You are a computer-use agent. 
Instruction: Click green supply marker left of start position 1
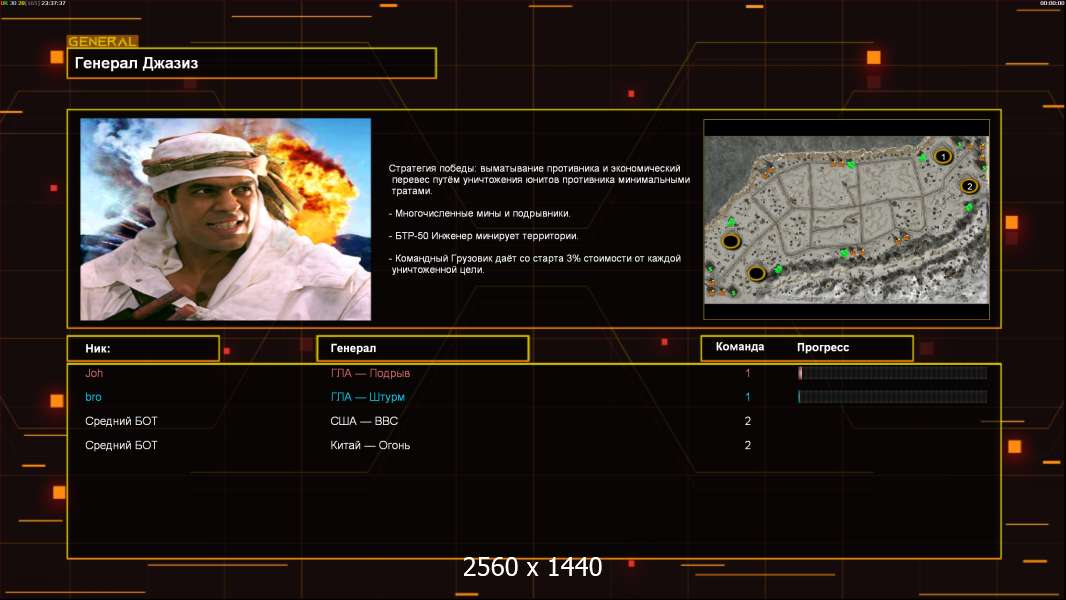click(922, 157)
